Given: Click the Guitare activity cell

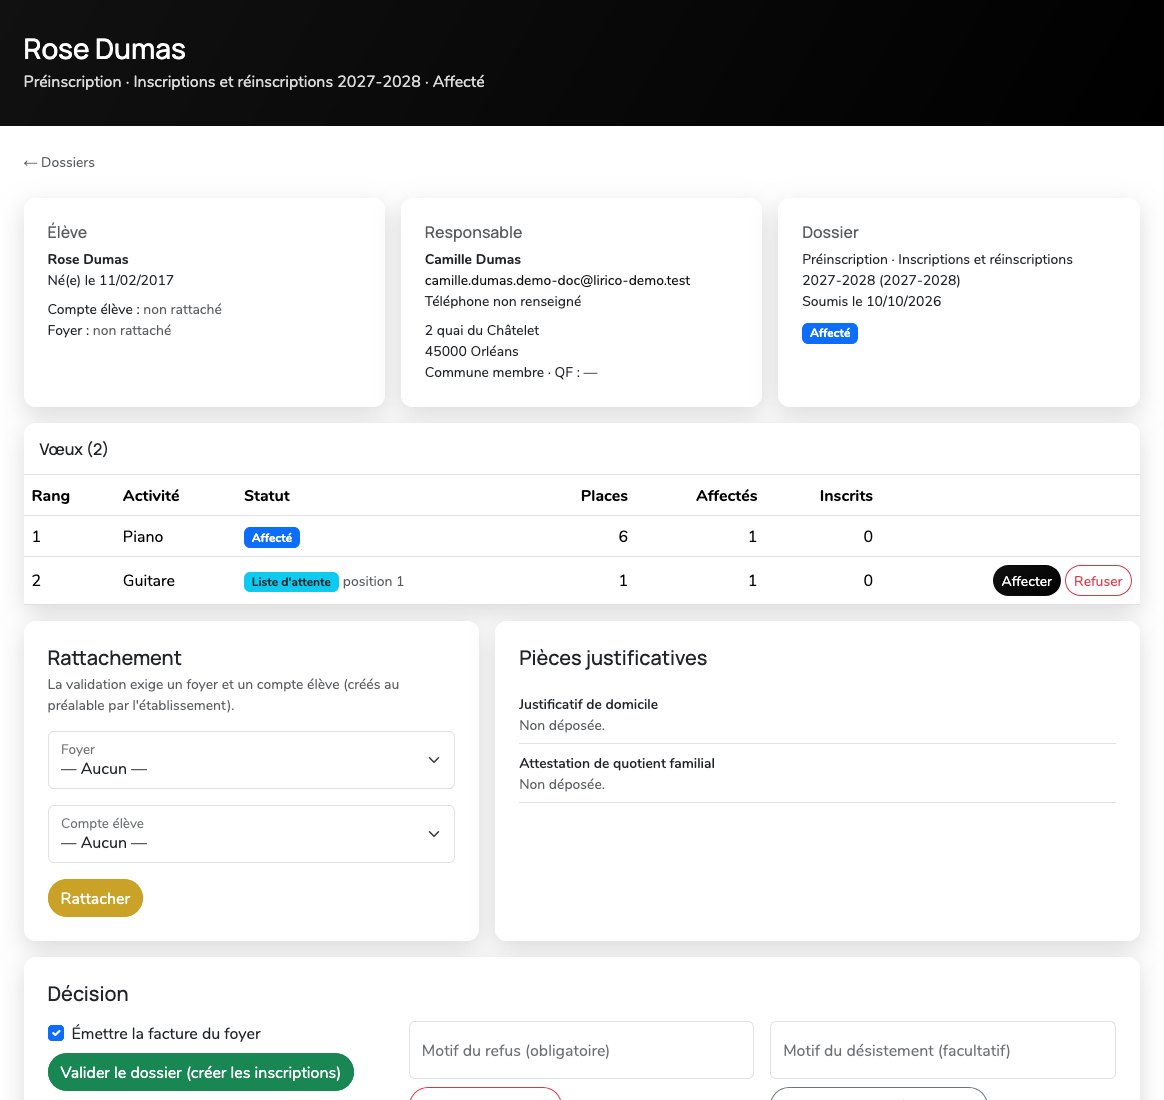Looking at the screenshot, I should point(148,580).
